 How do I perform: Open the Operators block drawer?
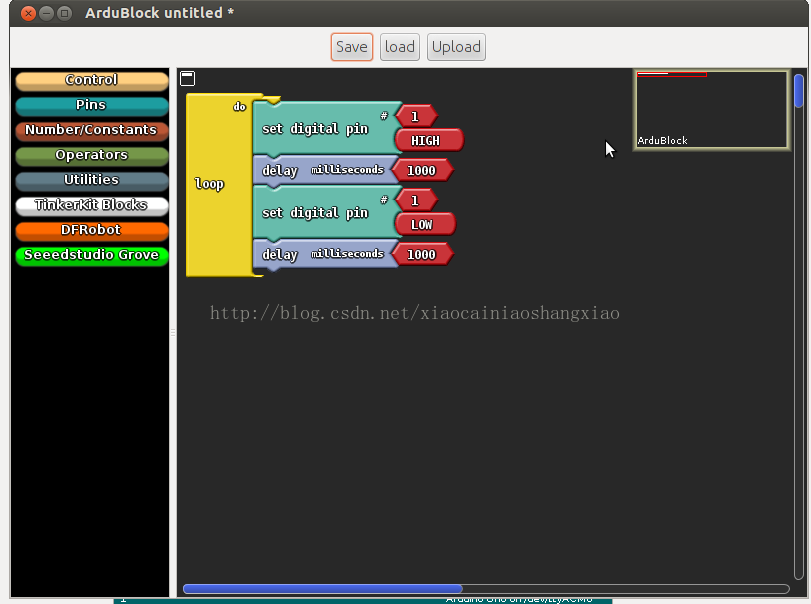(92, 155)
